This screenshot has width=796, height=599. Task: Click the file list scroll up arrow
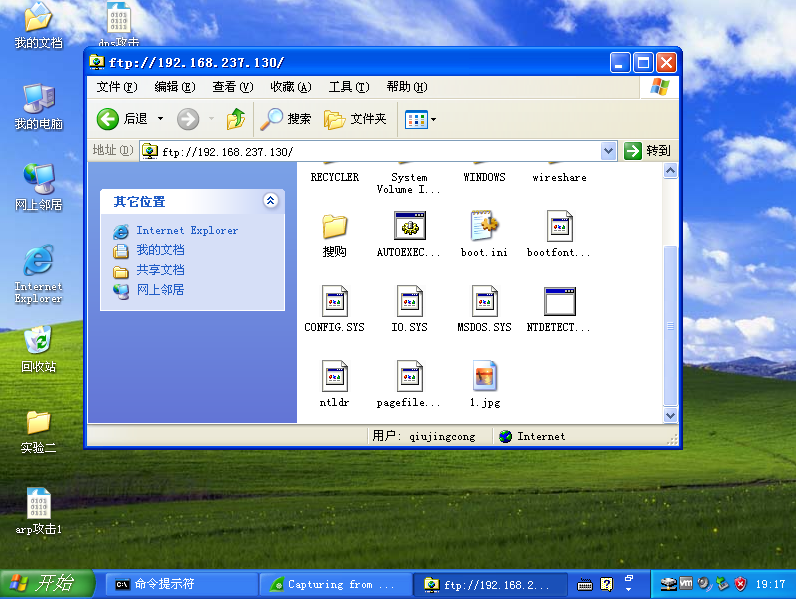coord(670,171)
